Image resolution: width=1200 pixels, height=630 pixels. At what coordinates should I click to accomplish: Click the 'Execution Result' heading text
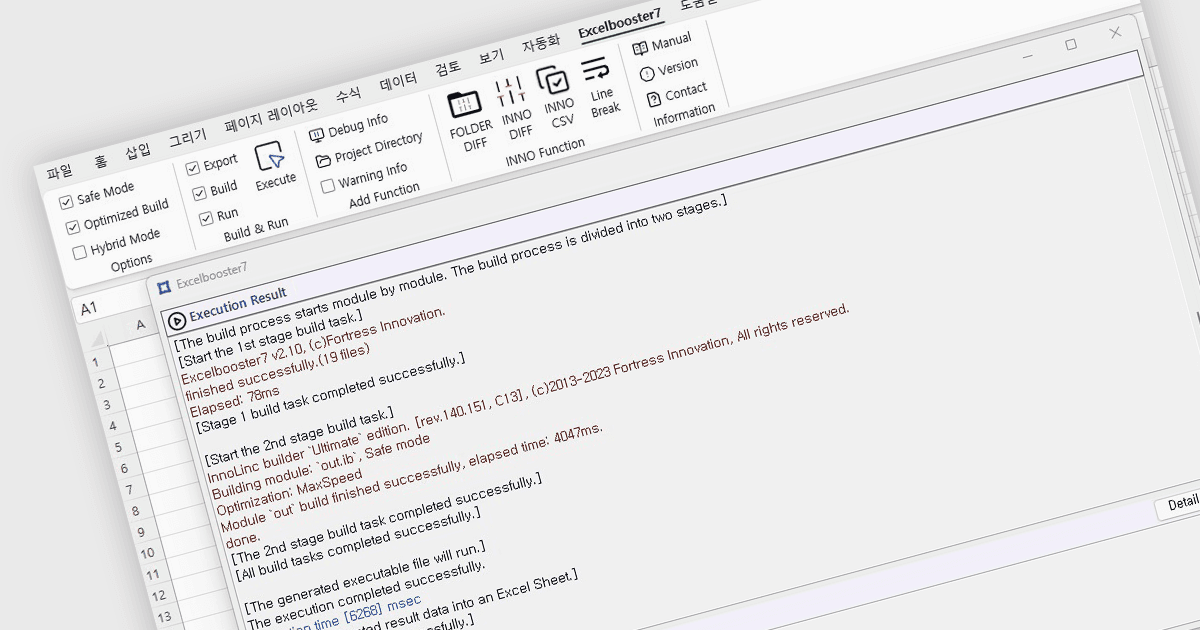coord(238,304)
